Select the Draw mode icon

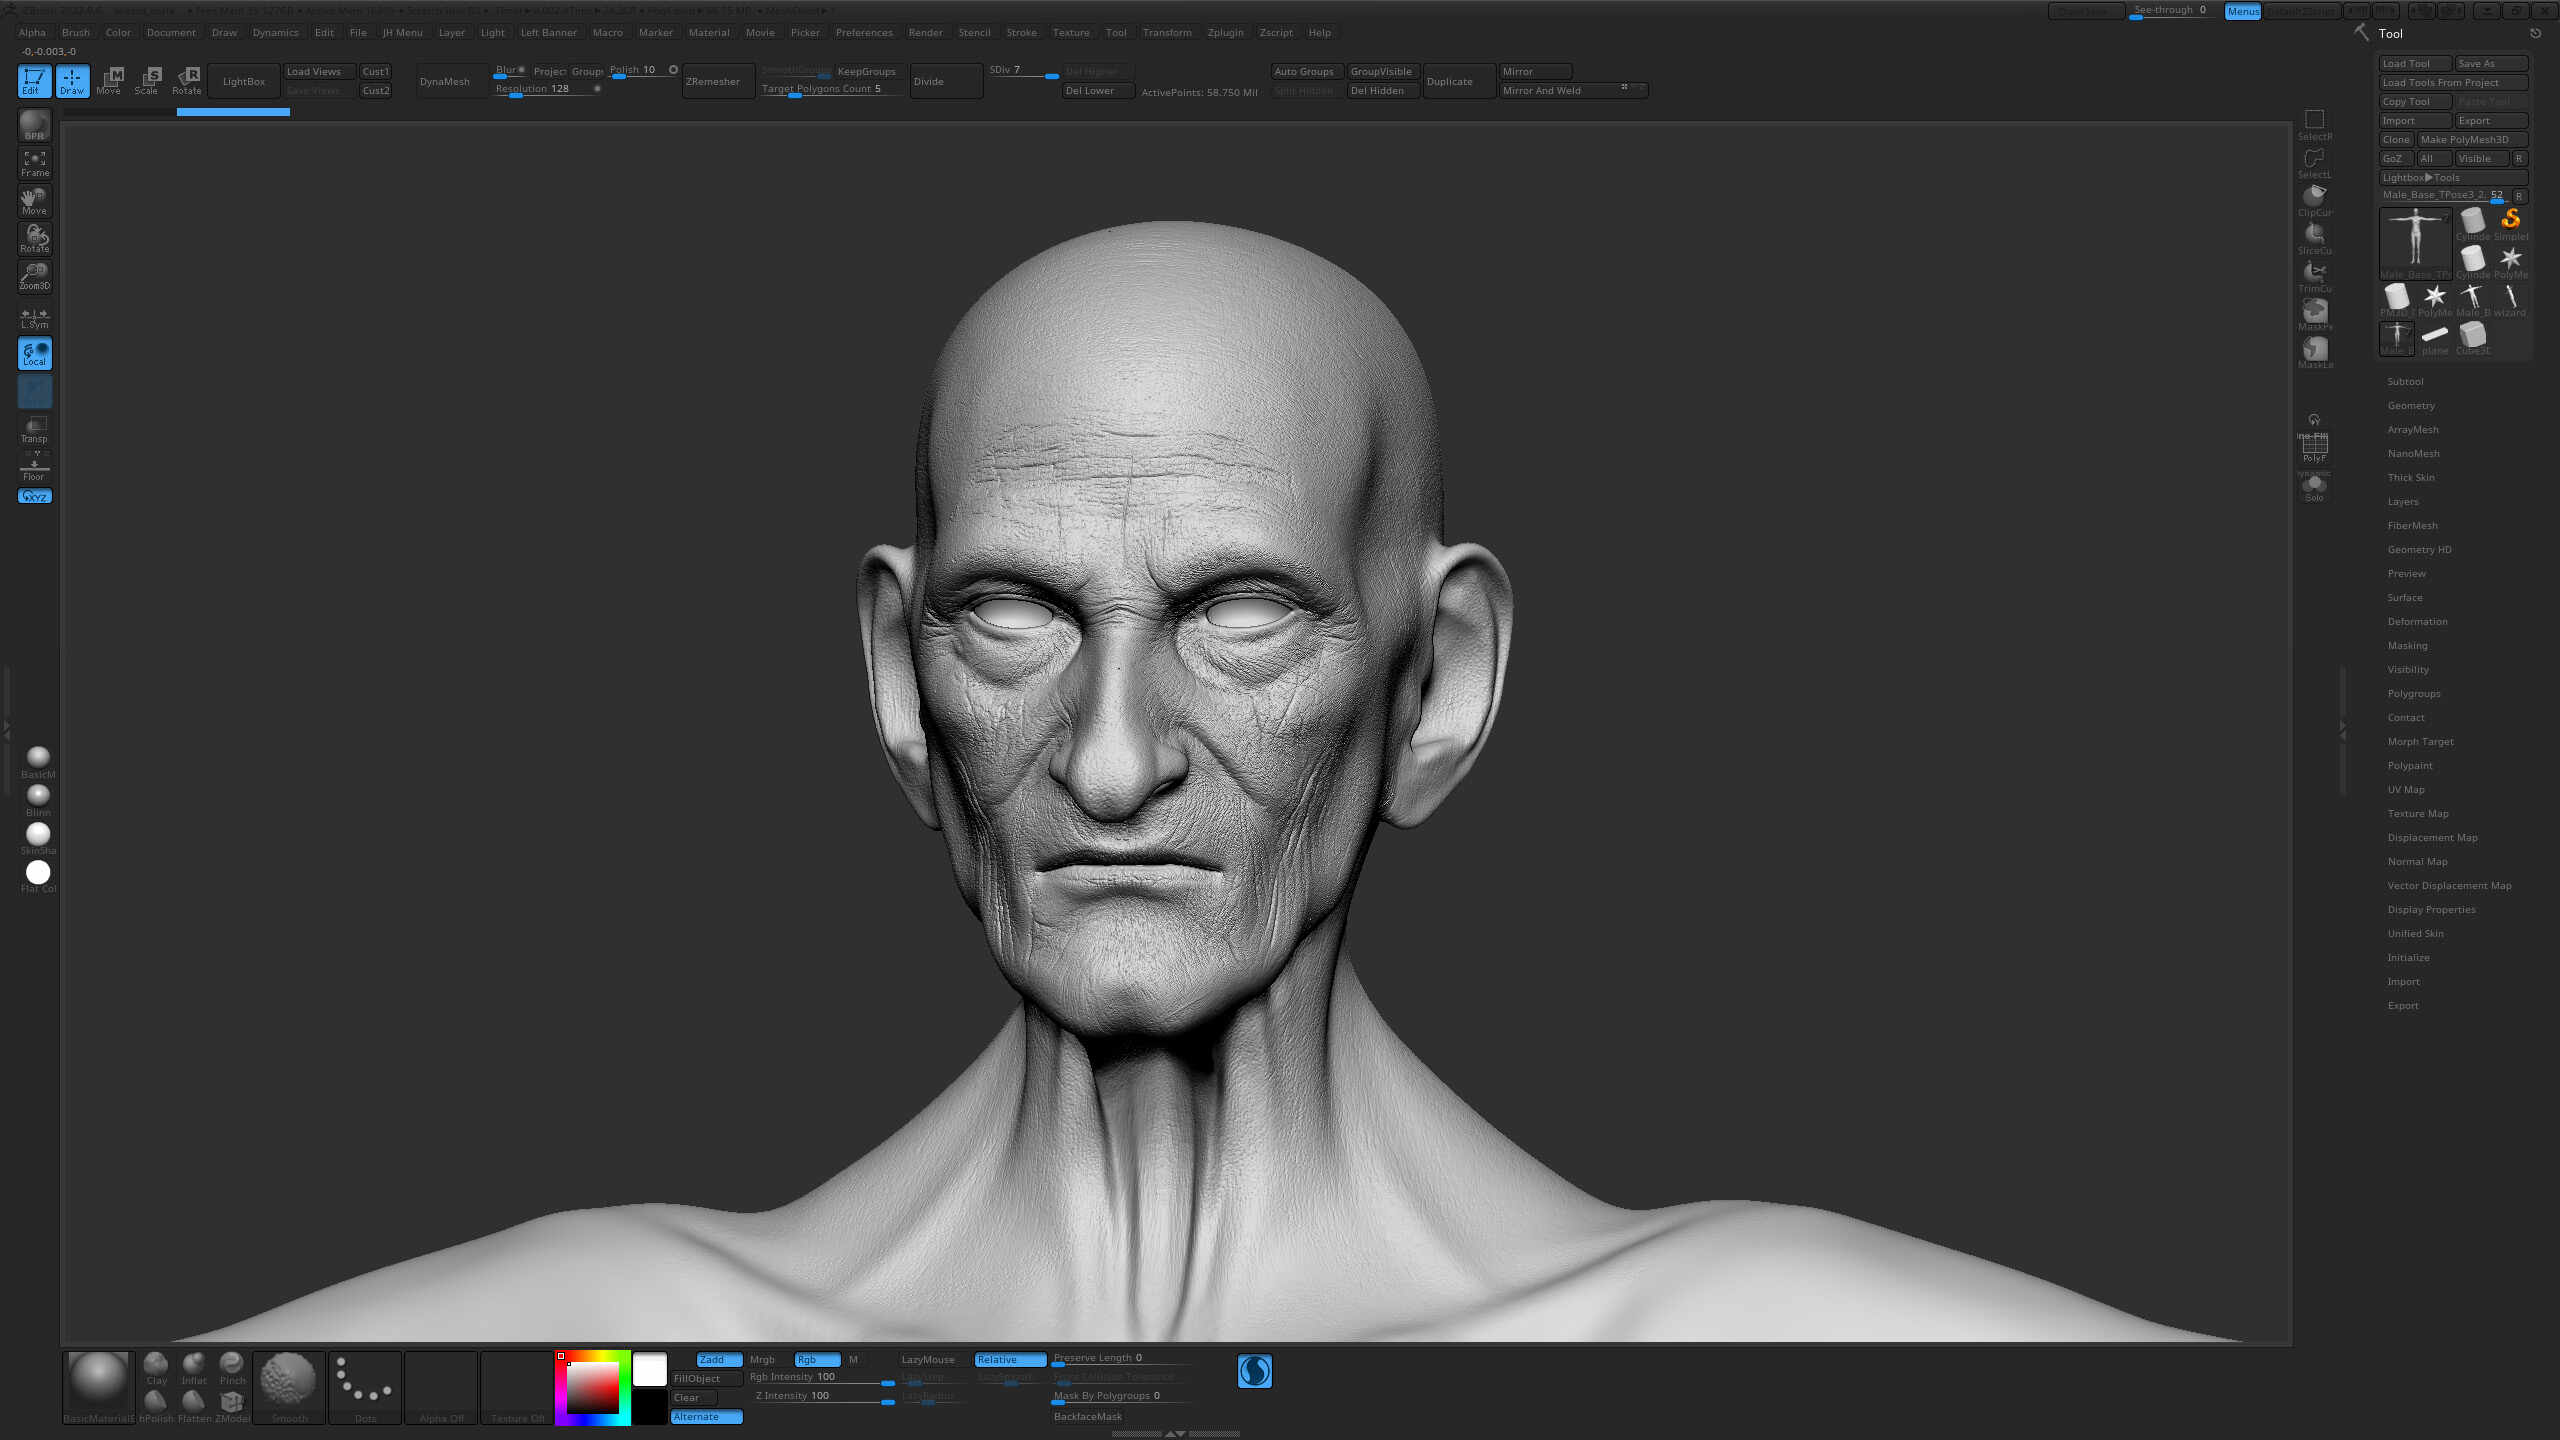(72, 81)
